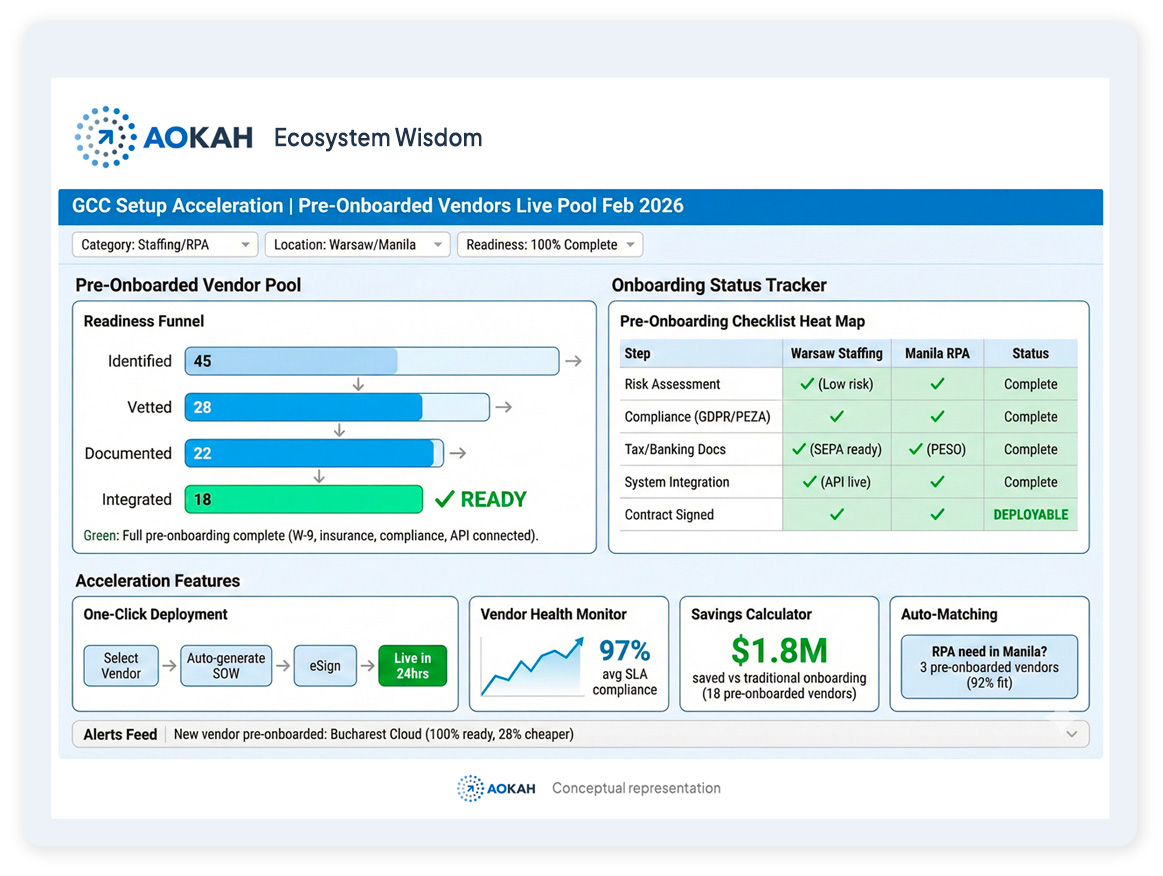This screenshot has width=1163, height=876.
Task: Click the Live in 24hrs button
Action: pyautogui.click(x=412, y=666)
